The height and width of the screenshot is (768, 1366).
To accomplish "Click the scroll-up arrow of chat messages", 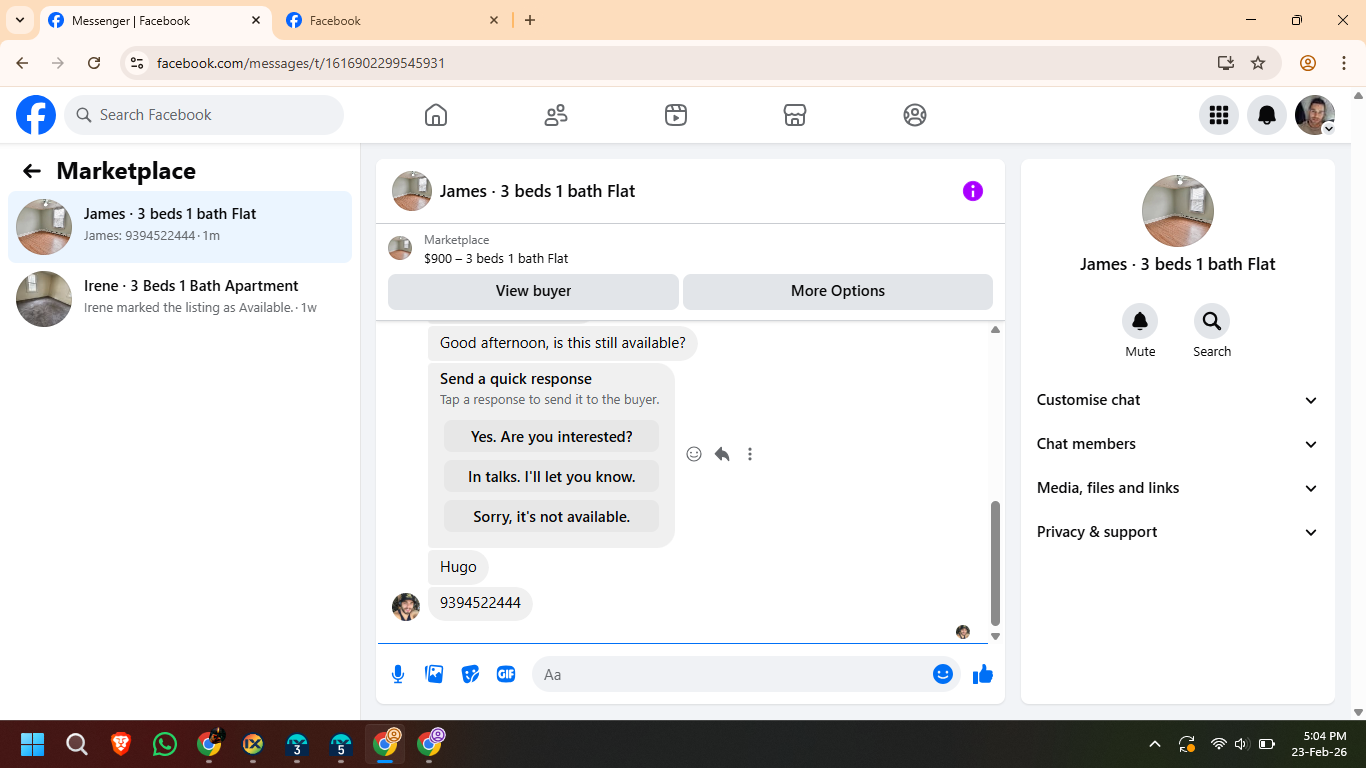I will (995, 330).
